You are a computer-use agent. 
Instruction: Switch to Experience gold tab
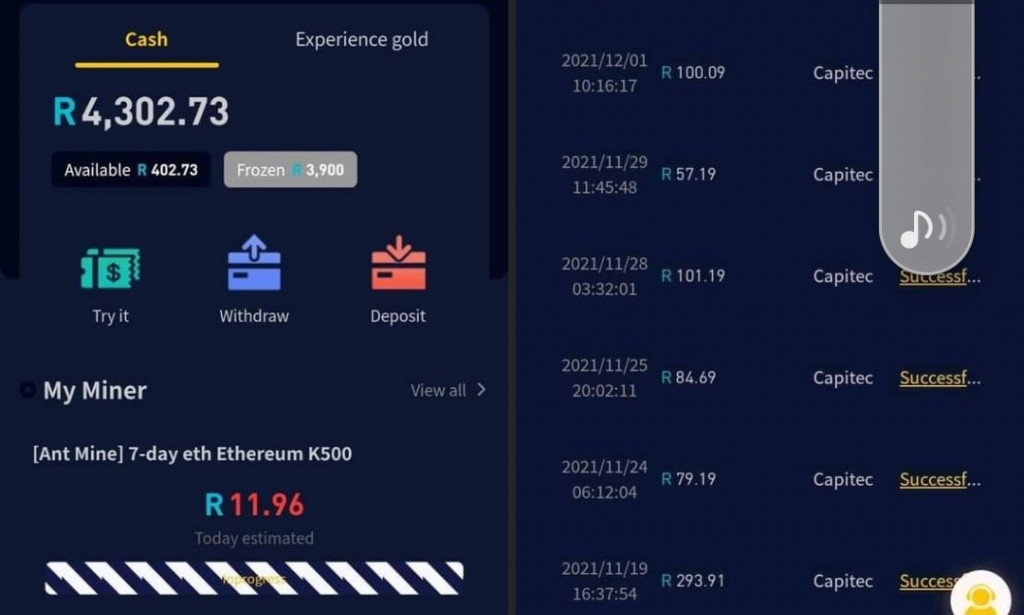[x=361, y=40]
